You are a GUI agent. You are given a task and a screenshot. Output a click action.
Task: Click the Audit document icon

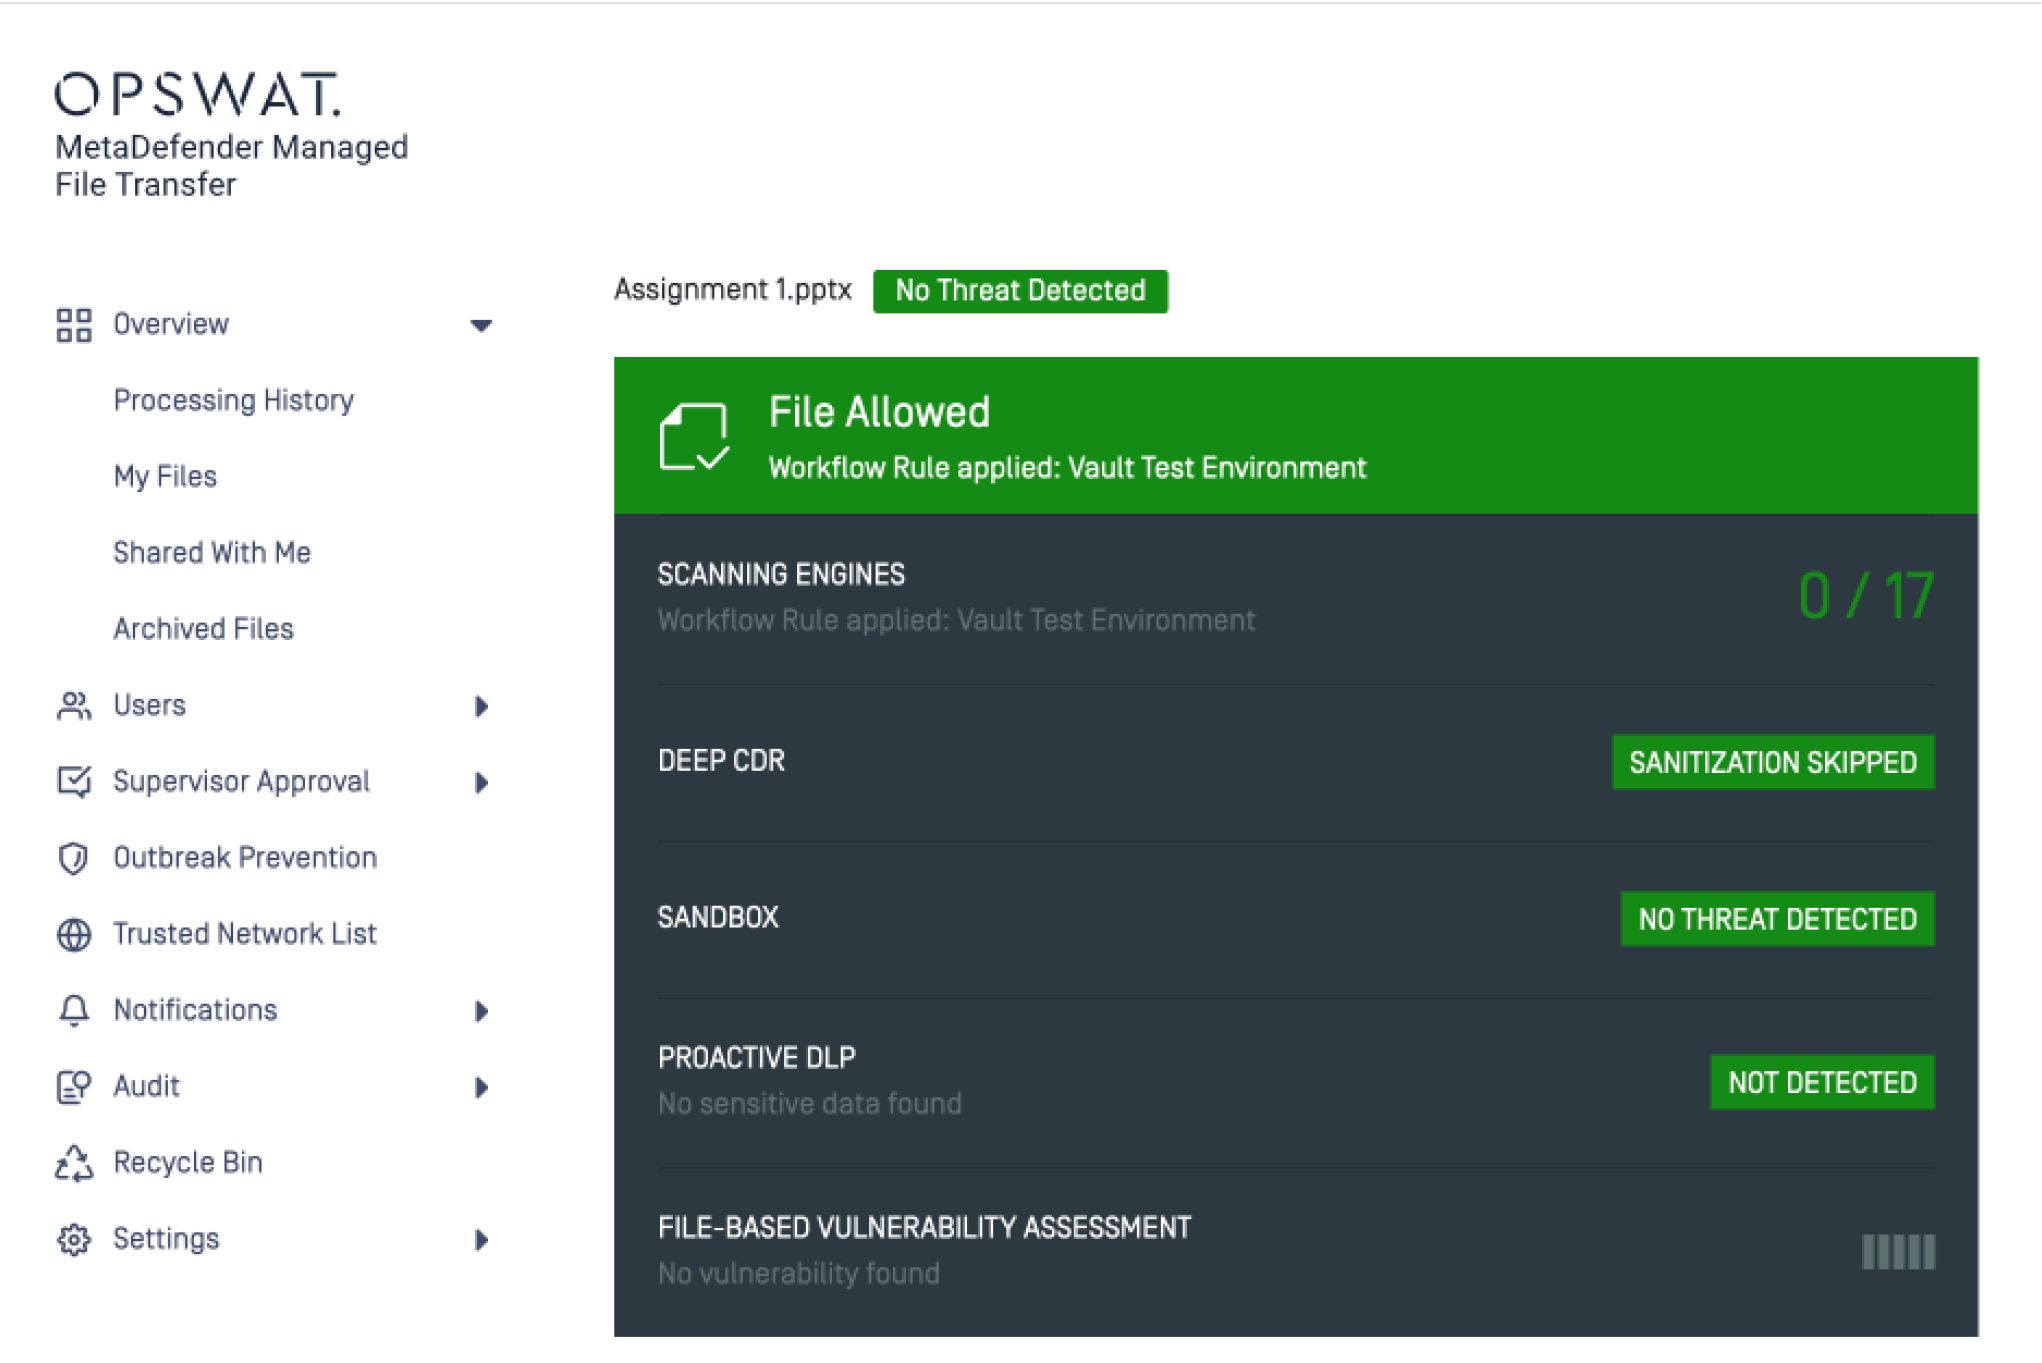74,1087
